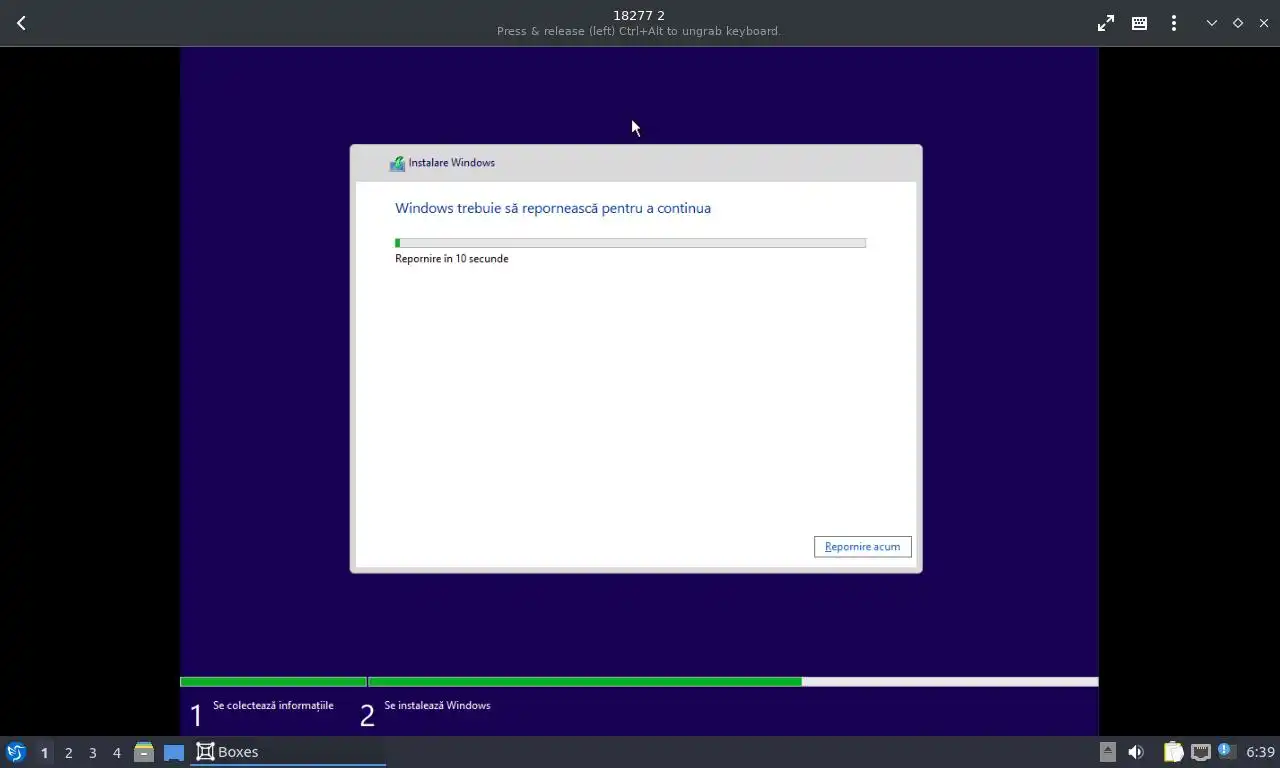Switch to virtual desktop 1
The height and width of the screenshot is (768, 1280).
(x=44, y=753)
